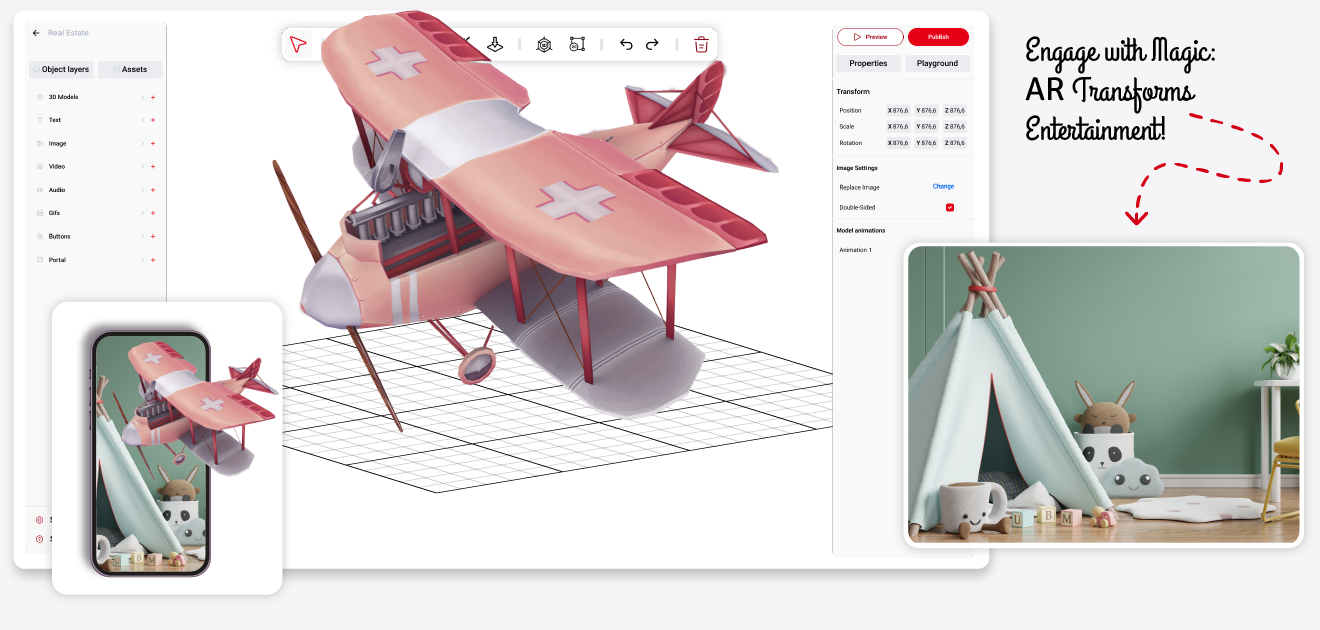This screenshot has width=1320, height=630.
Task: Delete the selected object using the trash icon
Action: (701, 44)
